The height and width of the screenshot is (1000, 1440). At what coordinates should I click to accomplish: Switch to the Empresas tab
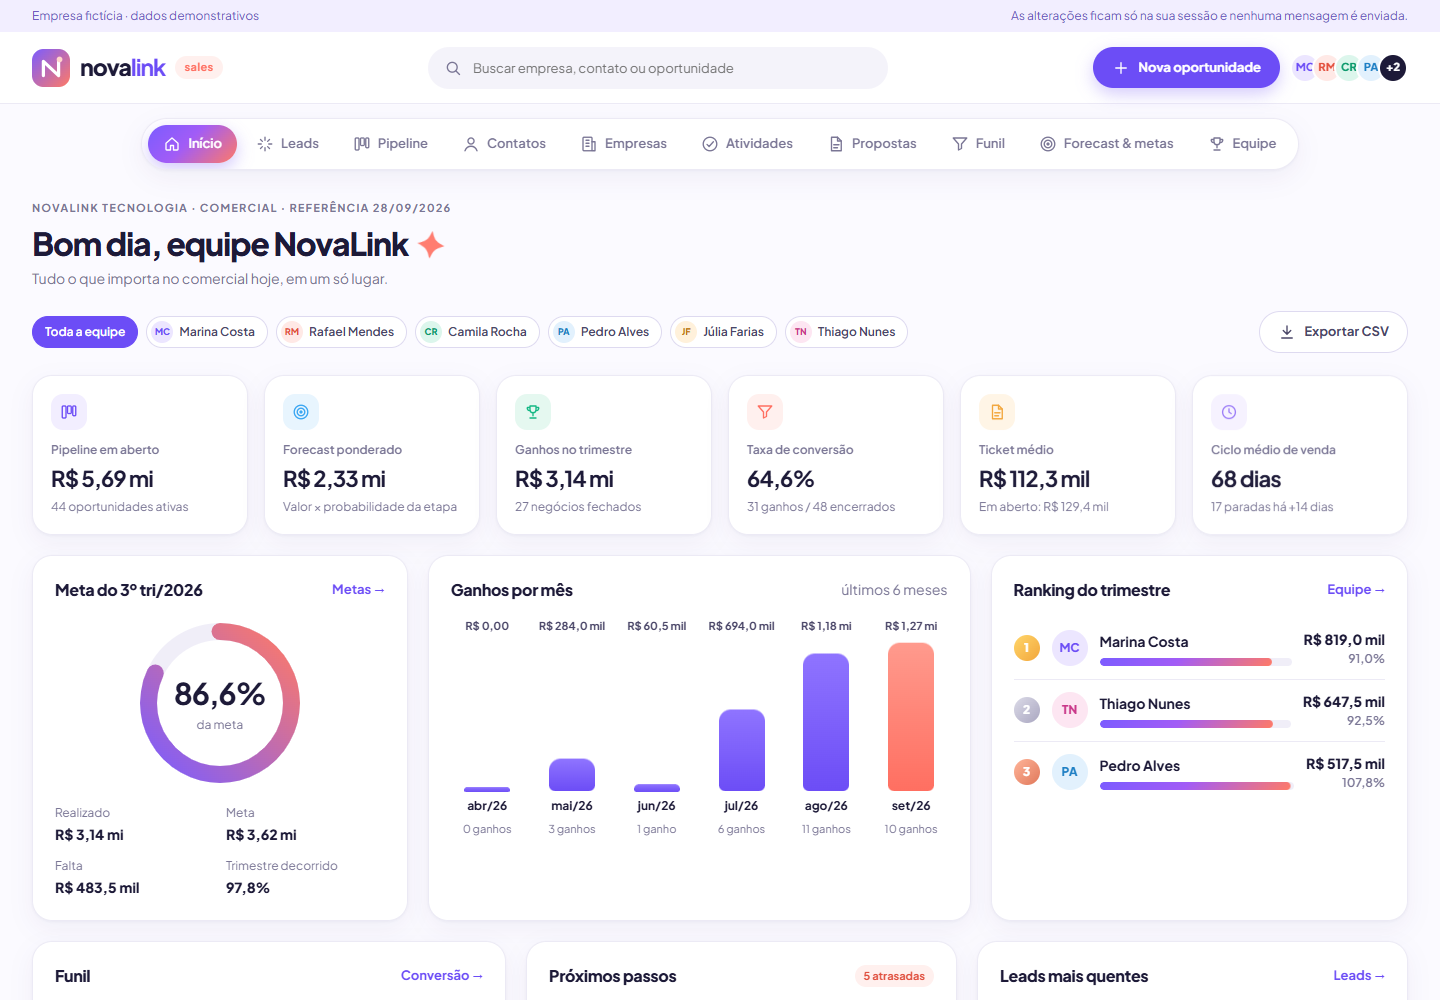pos(624,144)
